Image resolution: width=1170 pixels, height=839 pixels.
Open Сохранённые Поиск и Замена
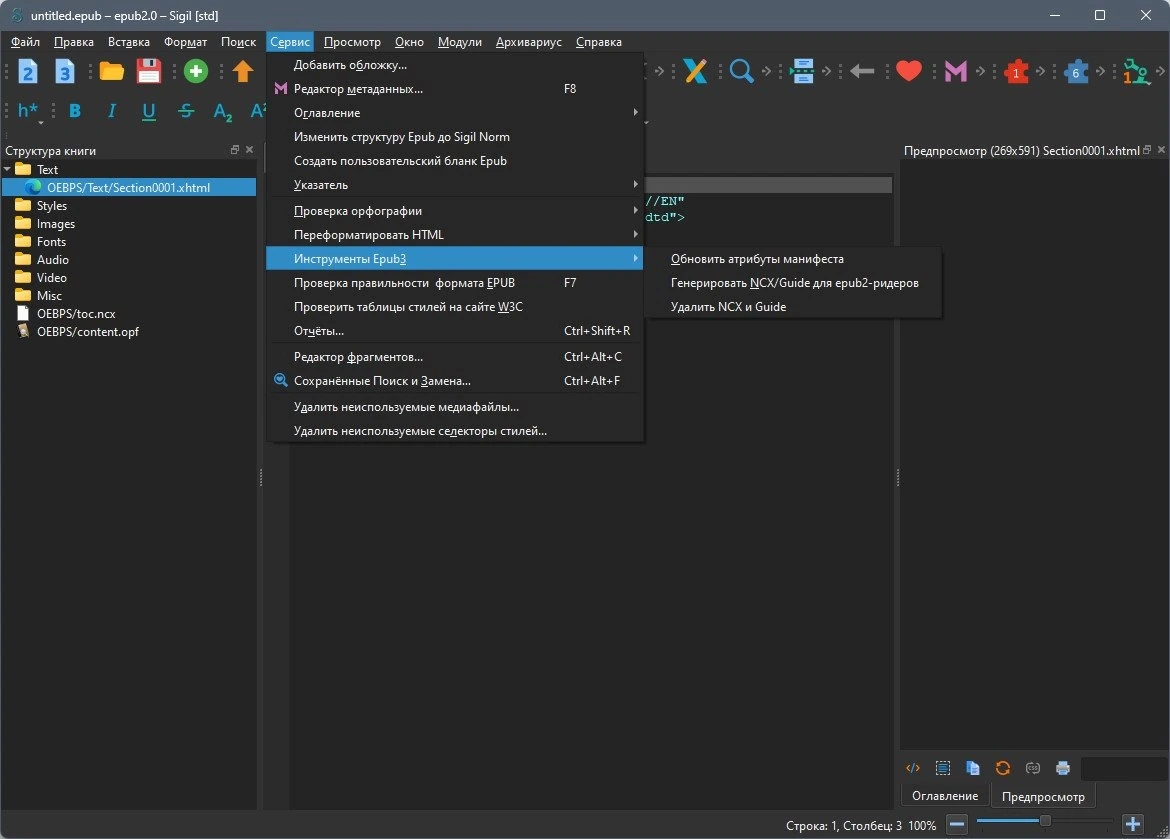tap(455, 381)
